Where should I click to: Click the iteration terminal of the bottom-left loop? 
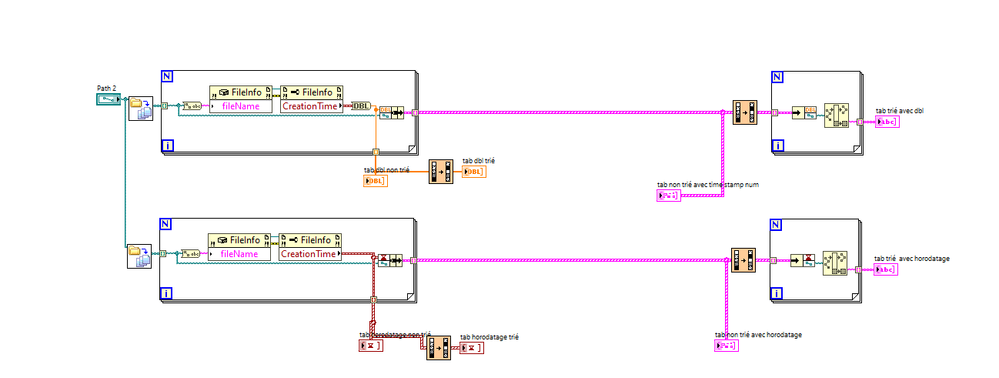(x=166, y=294)
